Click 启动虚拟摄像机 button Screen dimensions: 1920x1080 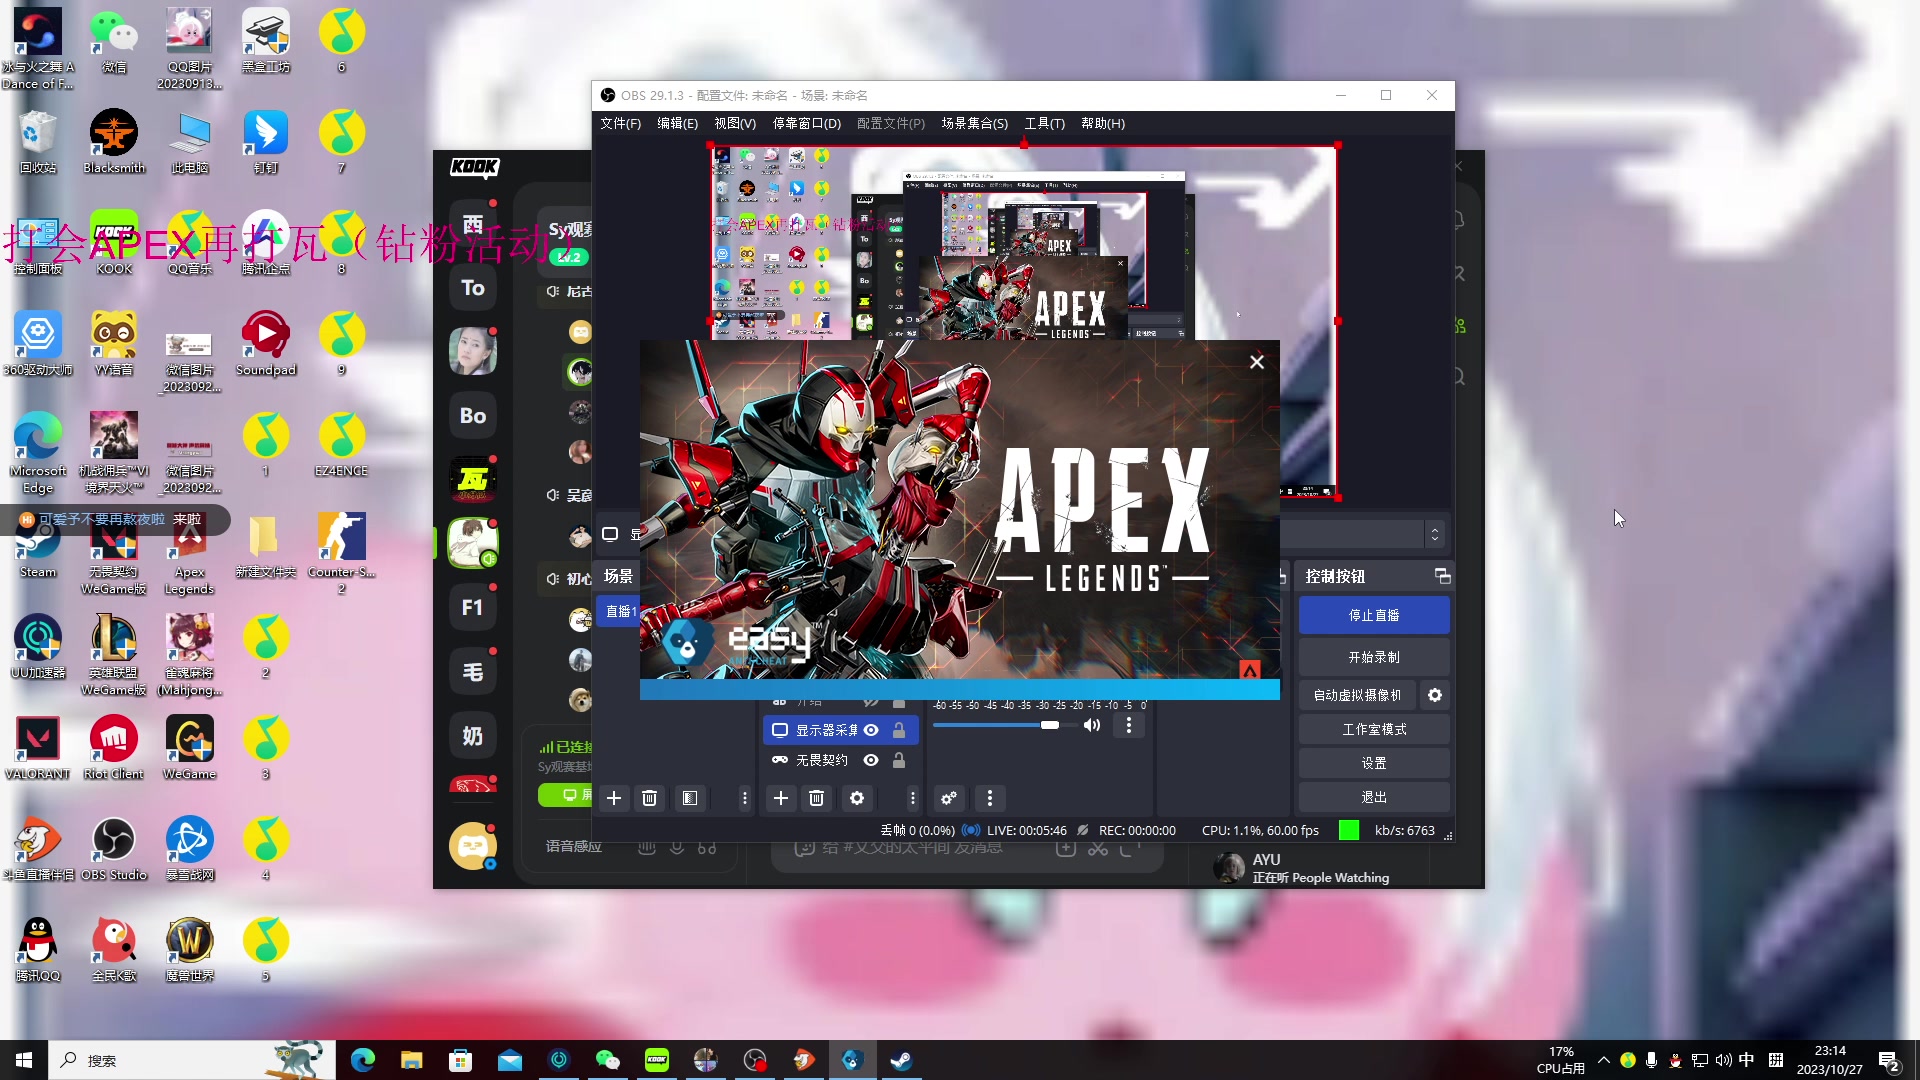pyautogui.click(x=1357, y=695)
